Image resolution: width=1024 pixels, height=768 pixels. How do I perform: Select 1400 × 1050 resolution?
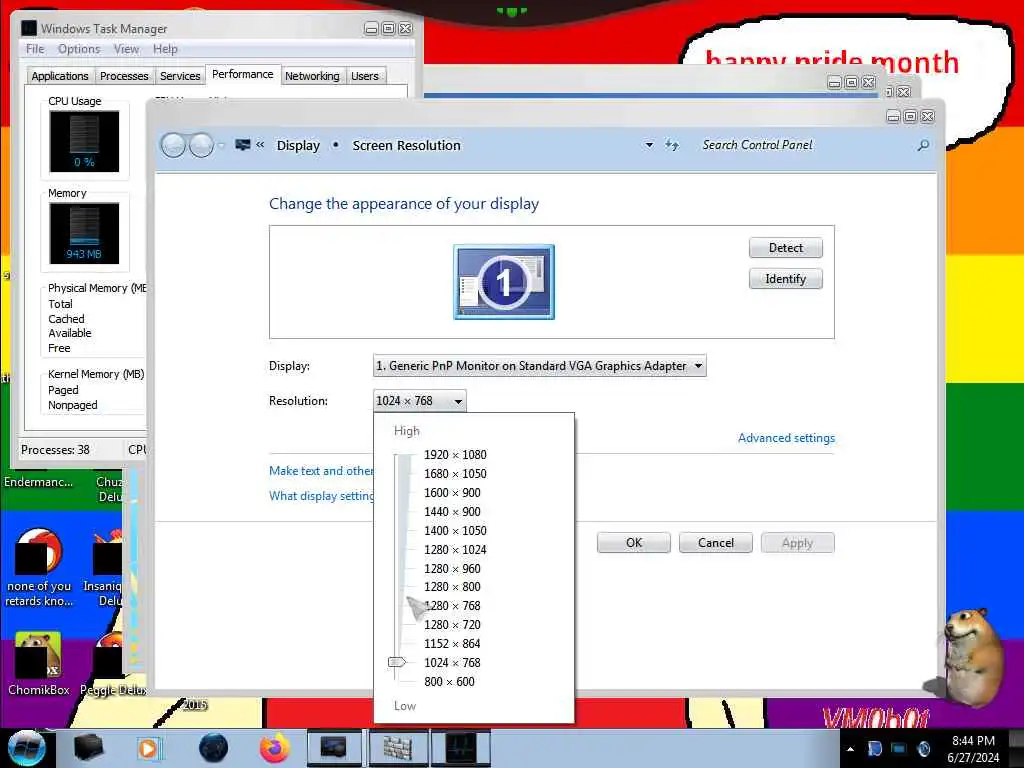tap(455, 530)
